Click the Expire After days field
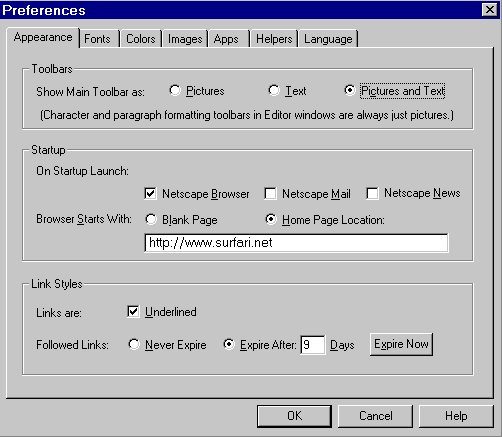502x437 pixels. 312,345
